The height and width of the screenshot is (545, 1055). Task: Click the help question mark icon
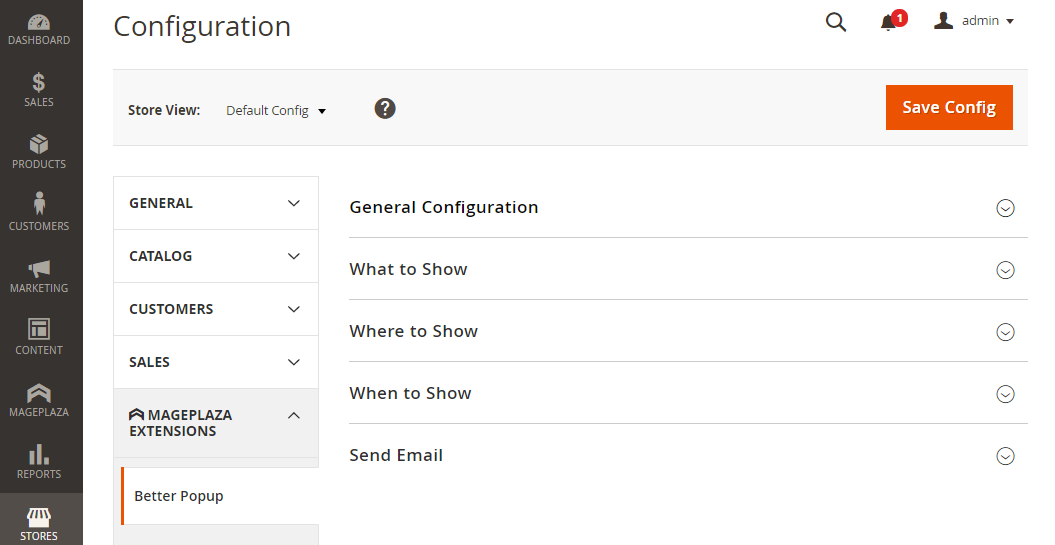pos(385,109)
